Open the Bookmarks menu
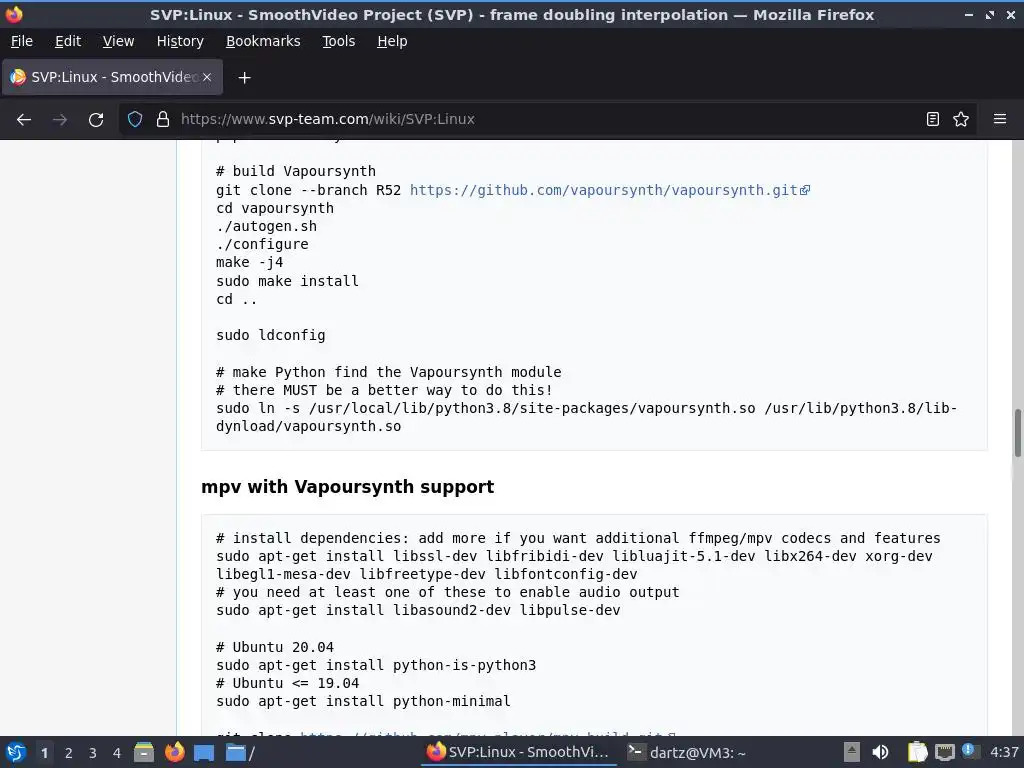Screen dimensions: 1024x768 [263, 41]
